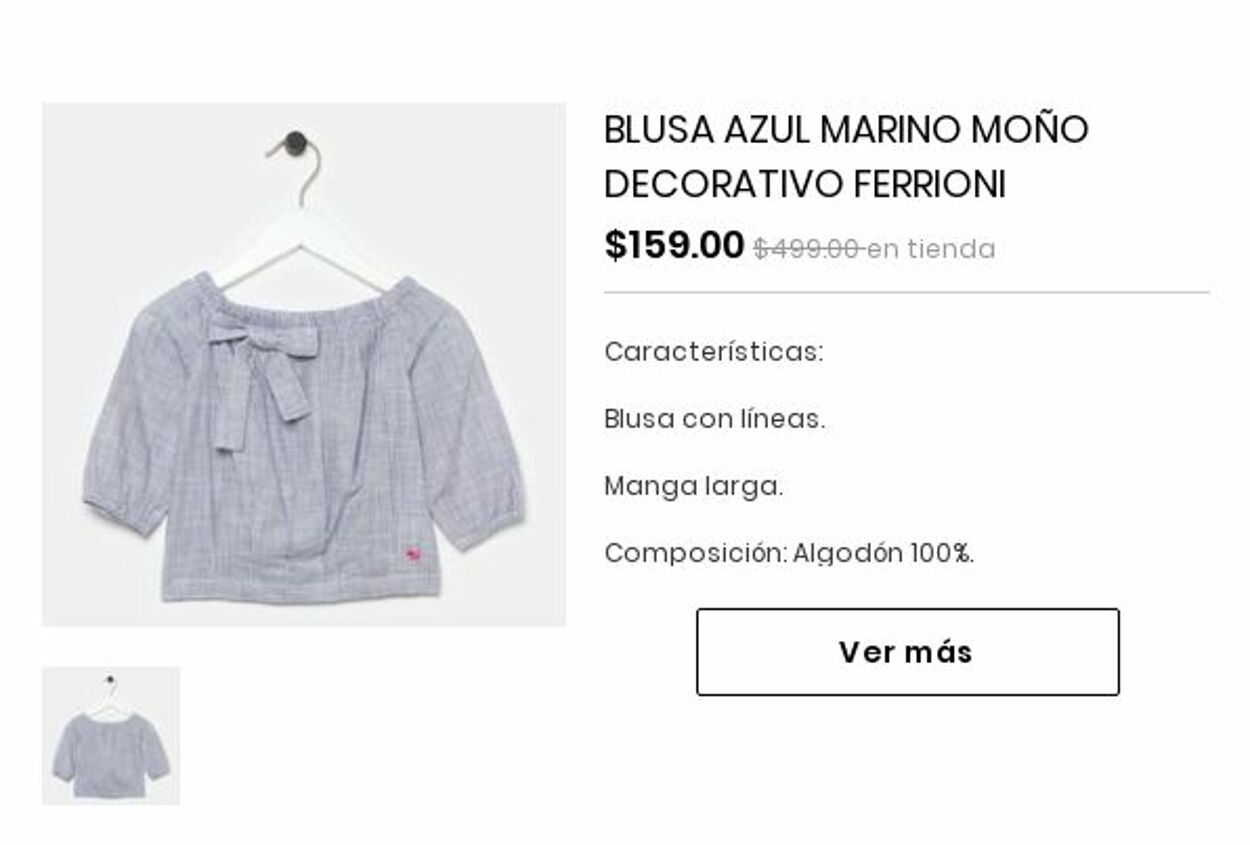Click the divider line below the price
This screenshot has height=845, width=1250.
tap(907, 293)
